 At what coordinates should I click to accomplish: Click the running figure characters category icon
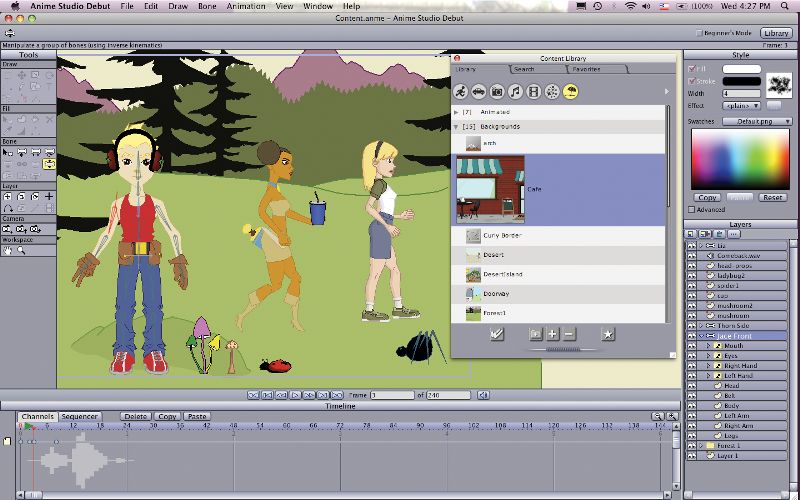pos(461,92)
